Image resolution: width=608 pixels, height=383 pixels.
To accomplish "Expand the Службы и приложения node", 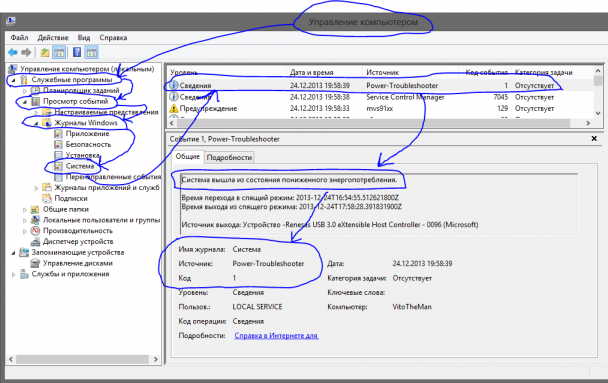I will click(14, 274).
